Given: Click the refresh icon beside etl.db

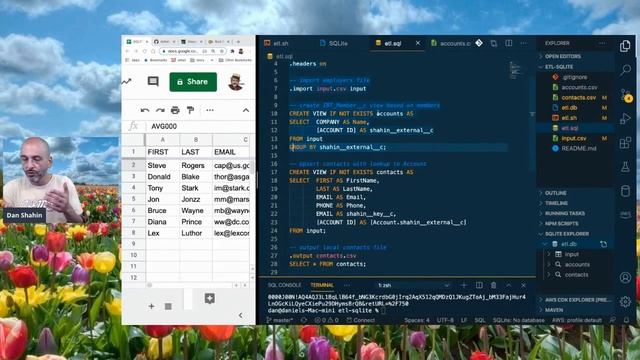Looking at the screenshot, I should pyautogui.click(x=603, y=244).
